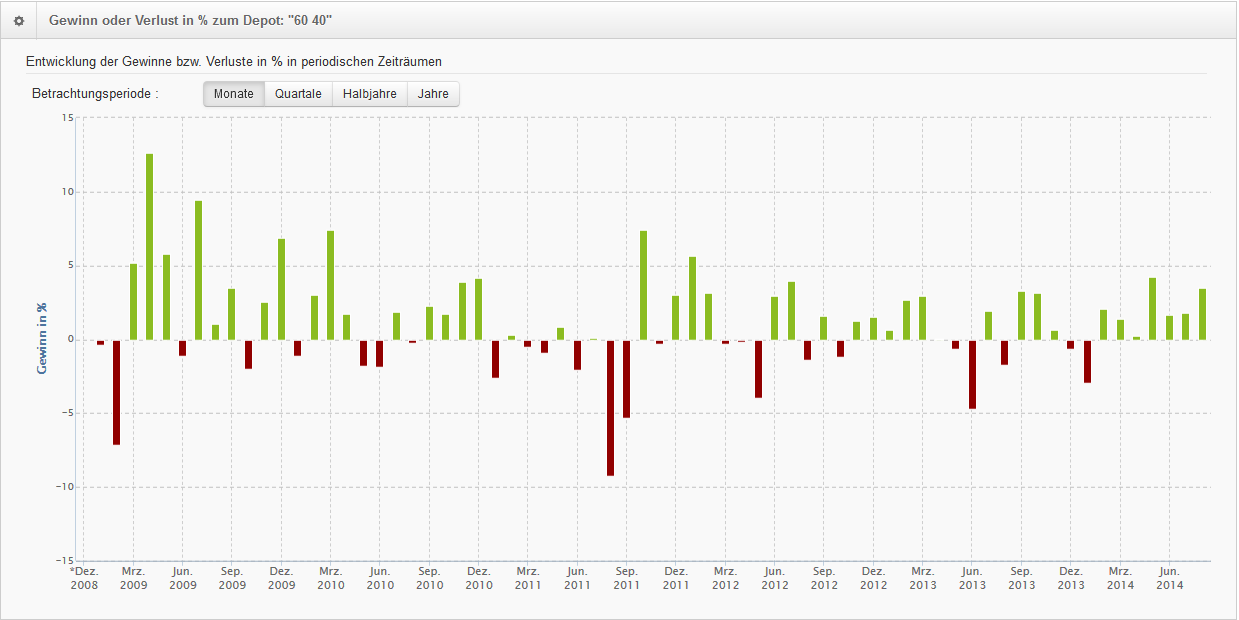Click the deepest red bar for August 2011
This screenshot has height=620, width=1239.
pyautogui.click(x=610, y=408)
